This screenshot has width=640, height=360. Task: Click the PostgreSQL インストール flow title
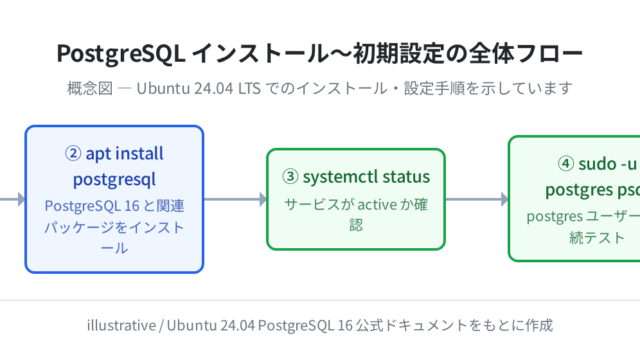click(320, 53)
